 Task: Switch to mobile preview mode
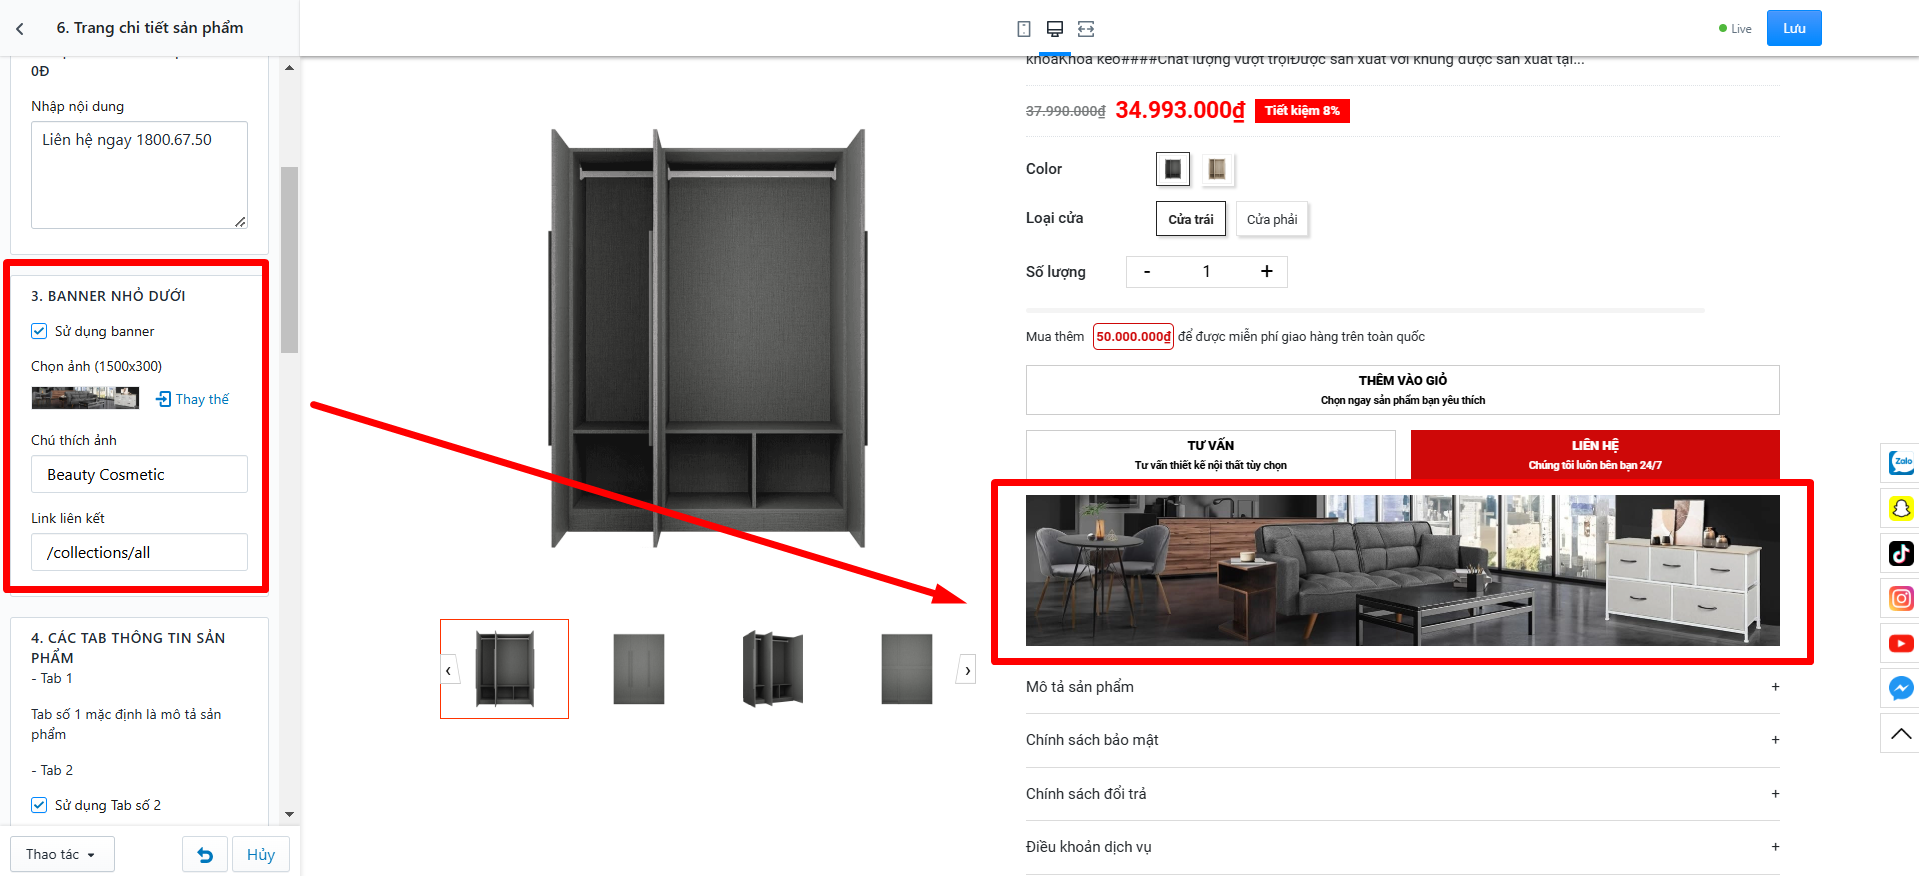pyautogui.click(x=1024, y=29)
